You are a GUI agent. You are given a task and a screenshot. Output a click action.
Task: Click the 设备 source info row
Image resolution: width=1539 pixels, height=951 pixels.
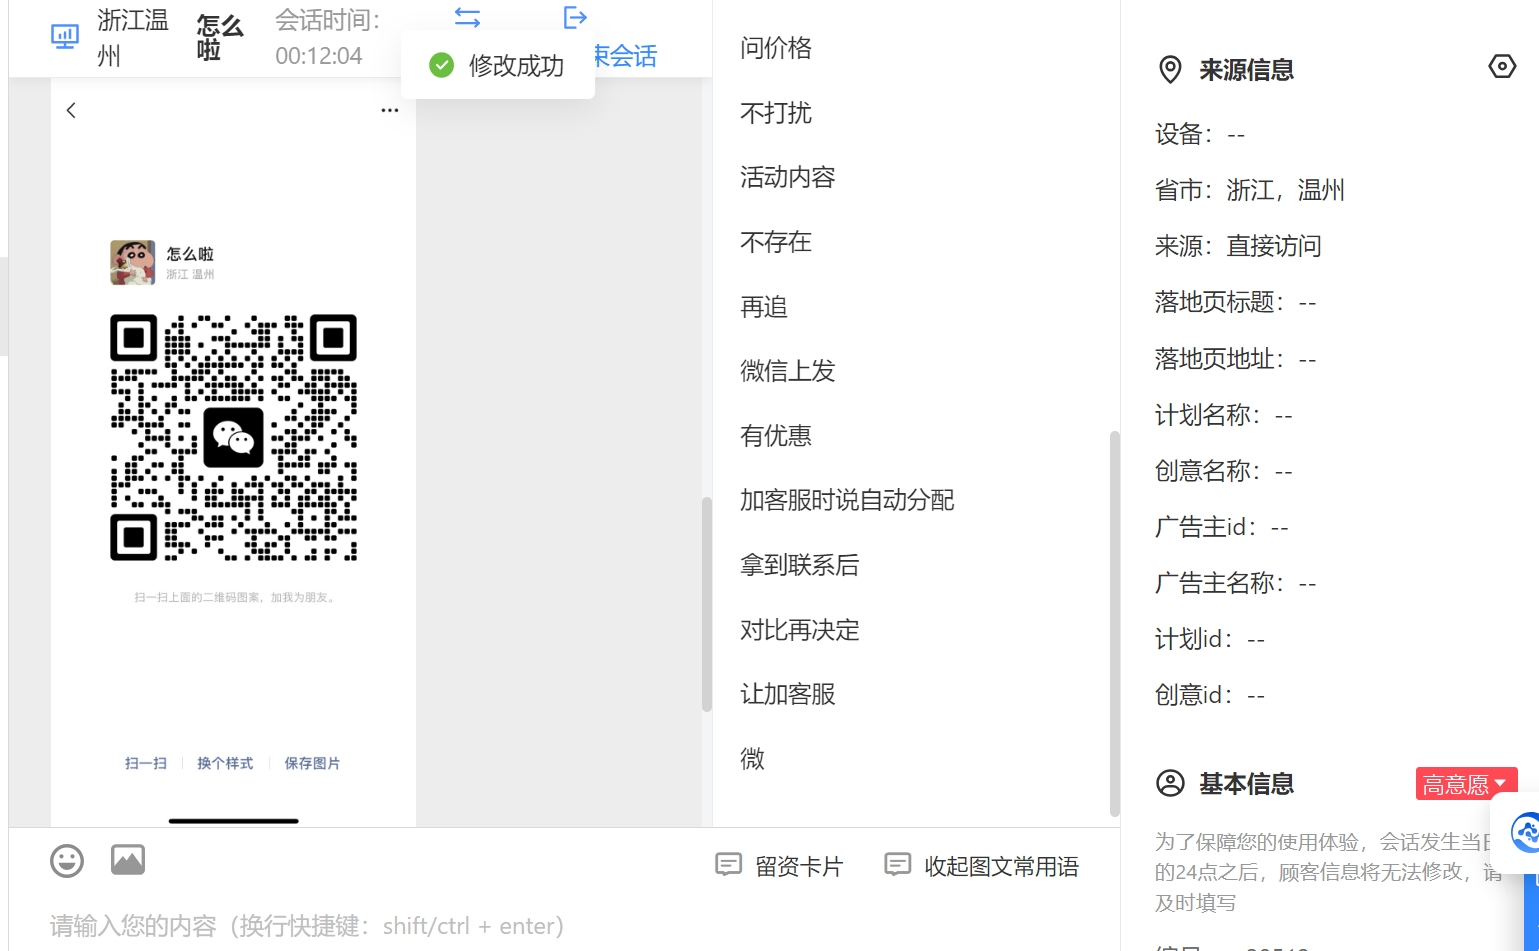1200,134
